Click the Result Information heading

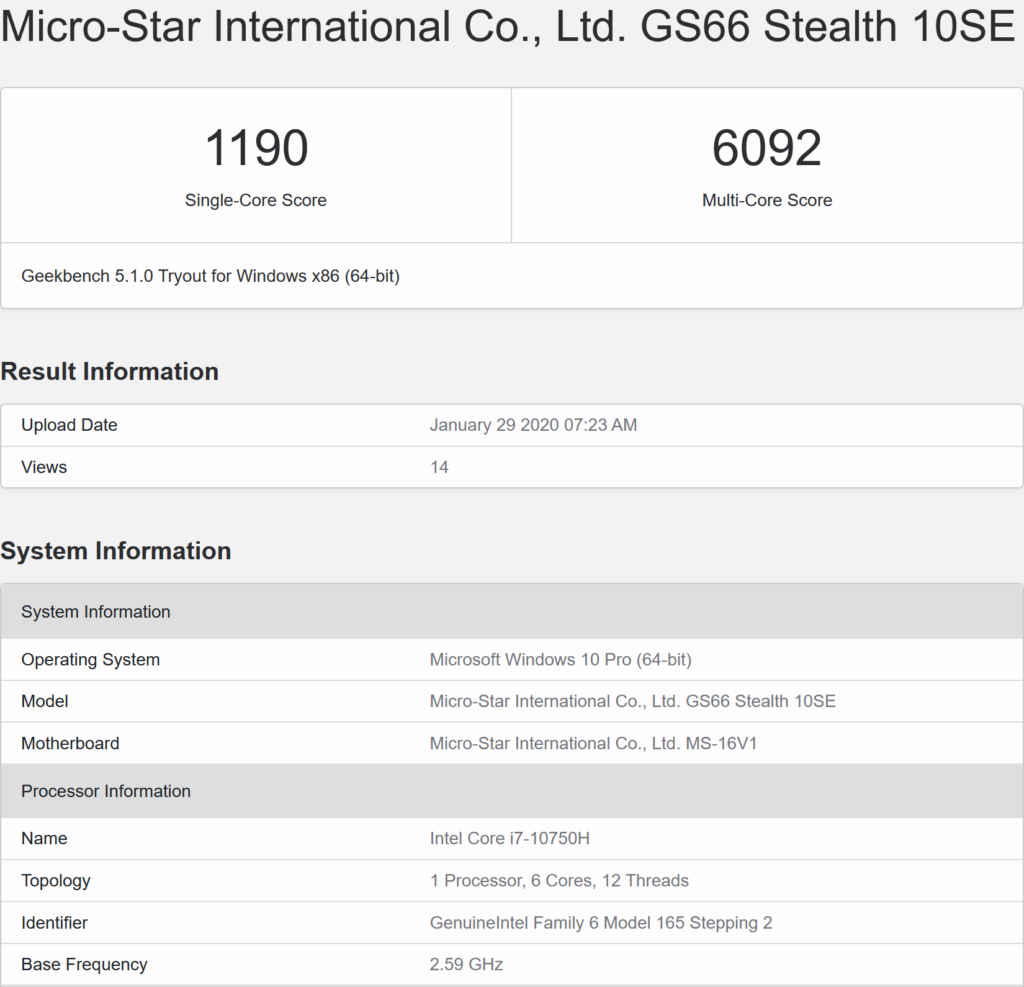(110, 371)
